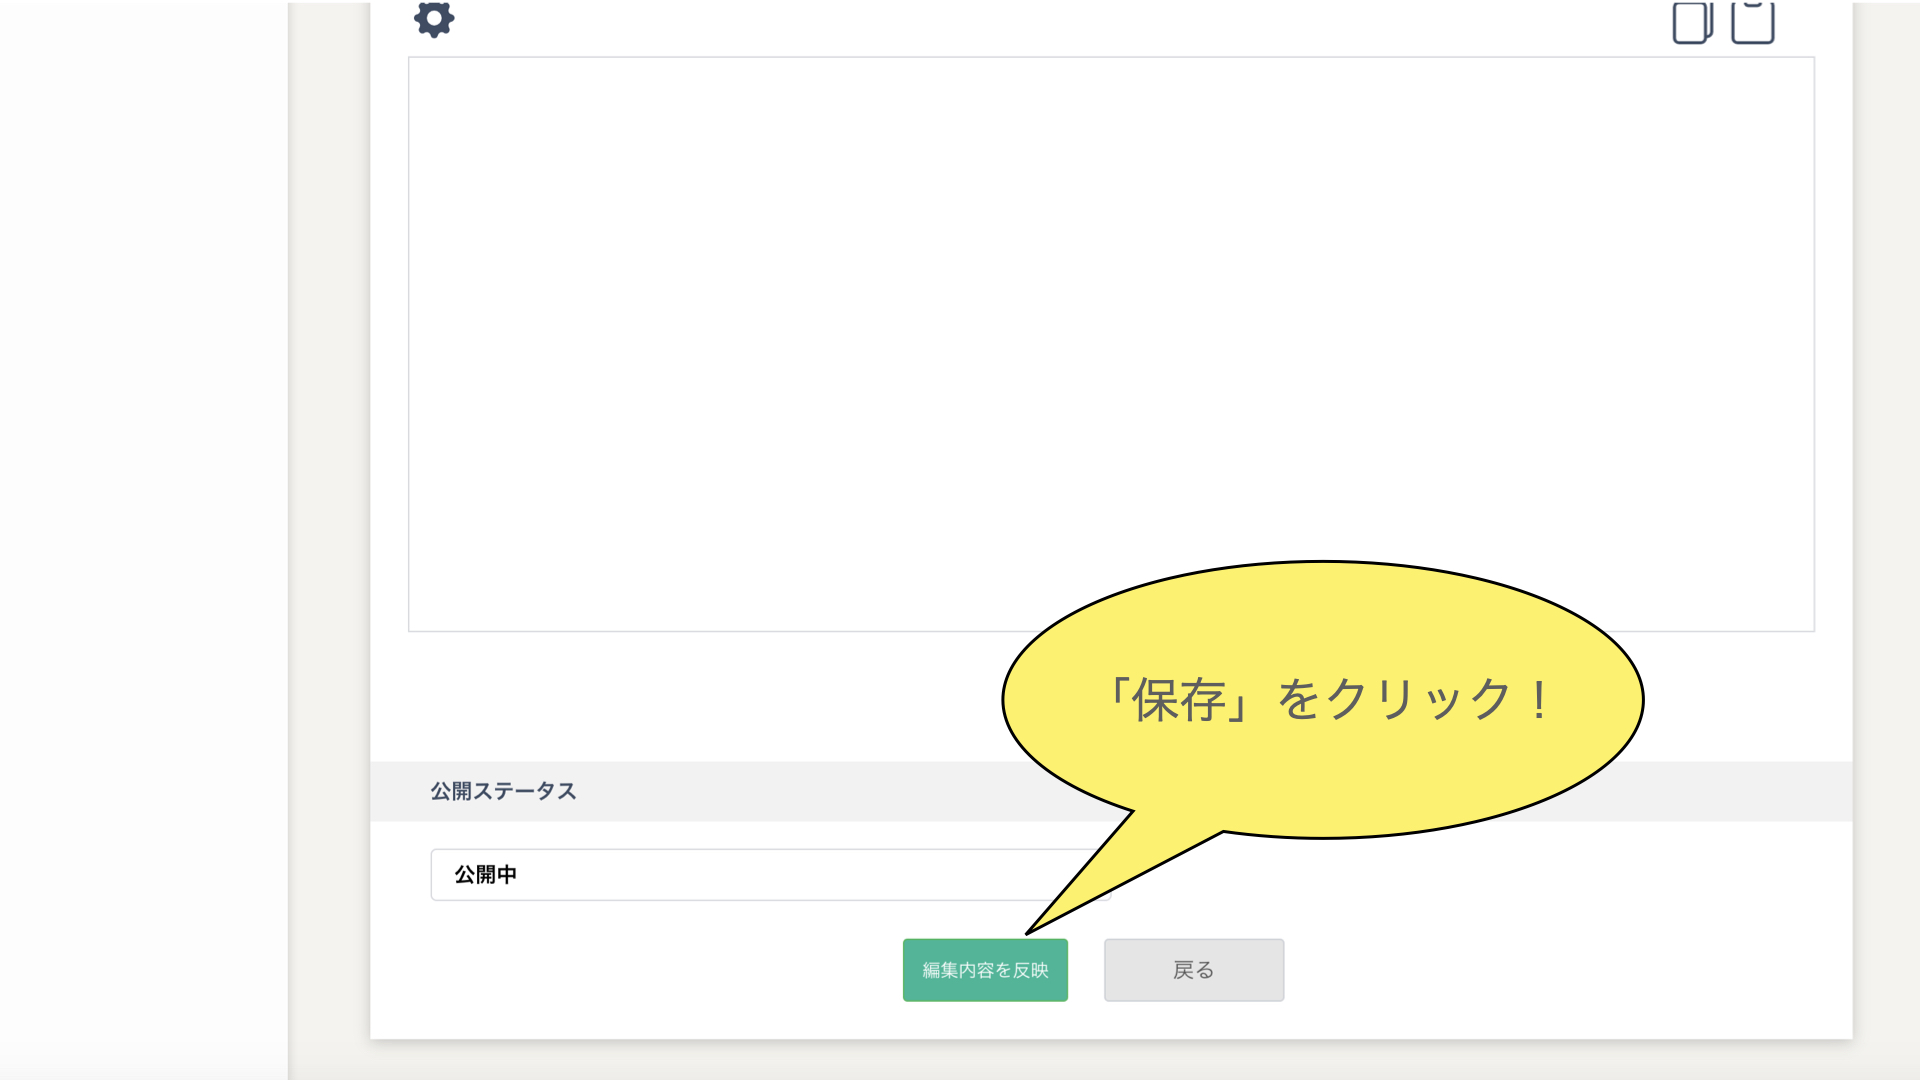Click the gray margin right of form card
Screen dimensions: 1920x1080
pyautogui.click(x=1885, y=540)
